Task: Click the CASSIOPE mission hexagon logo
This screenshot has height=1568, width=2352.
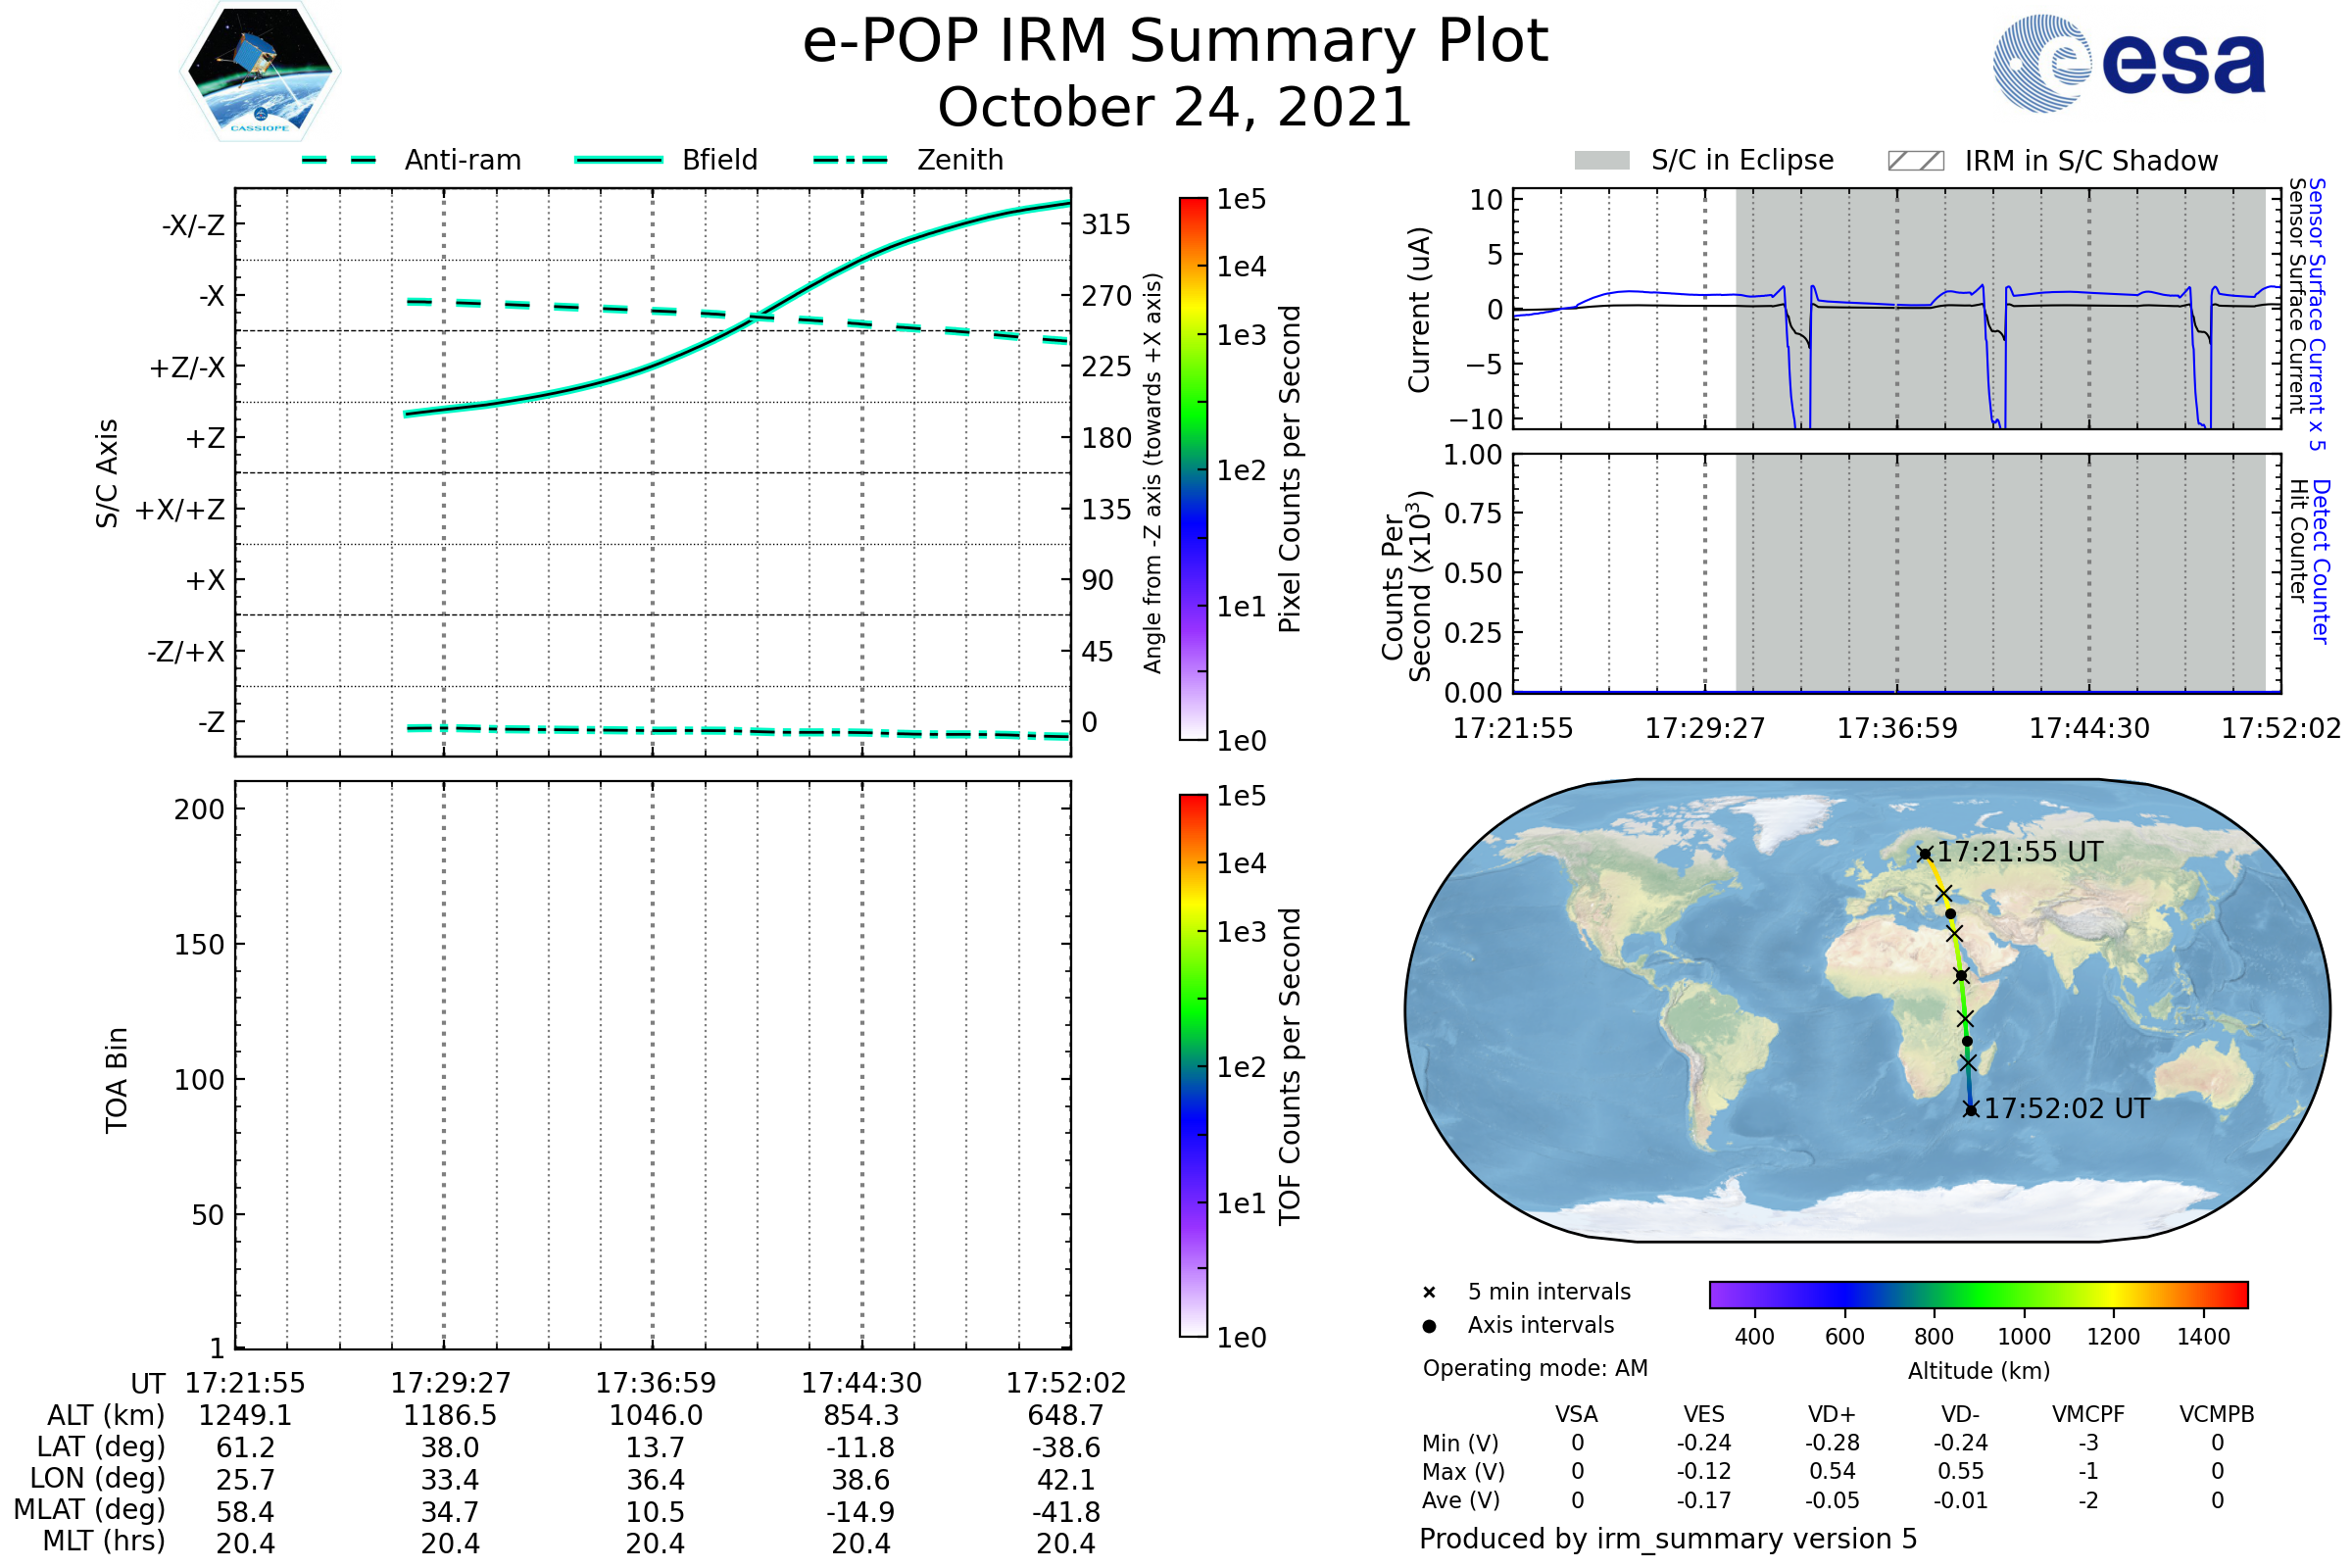Action: pyautogui.click(x=260, y=72)
